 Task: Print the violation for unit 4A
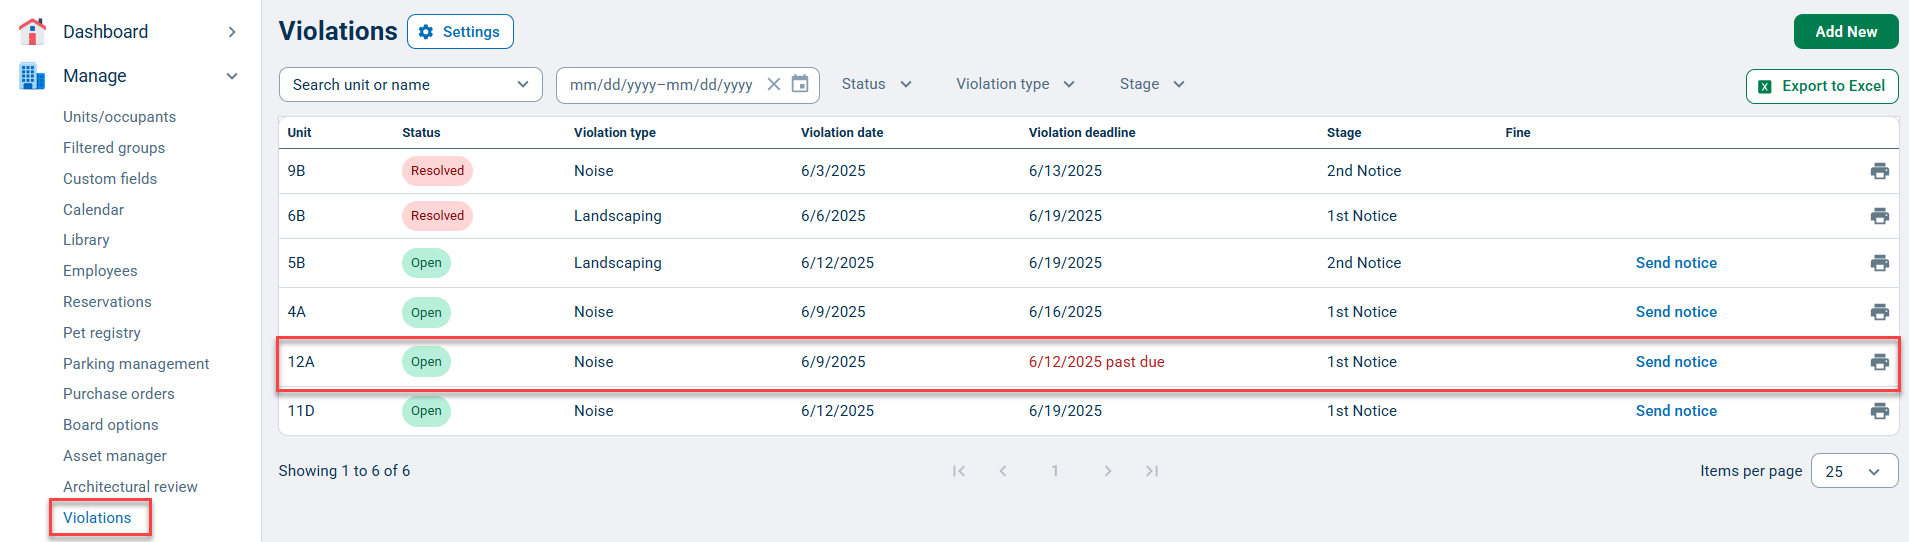[x=1879, y=312]
